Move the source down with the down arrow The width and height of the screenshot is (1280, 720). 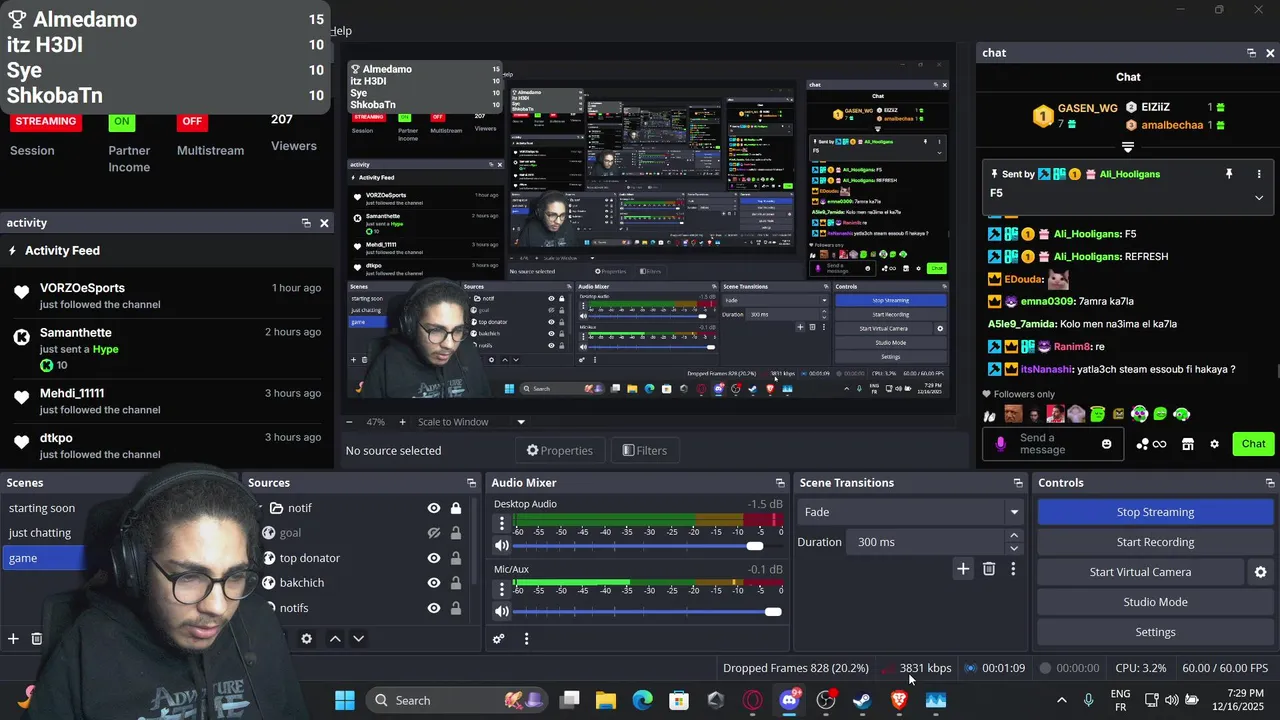click(x=358, y=638)
